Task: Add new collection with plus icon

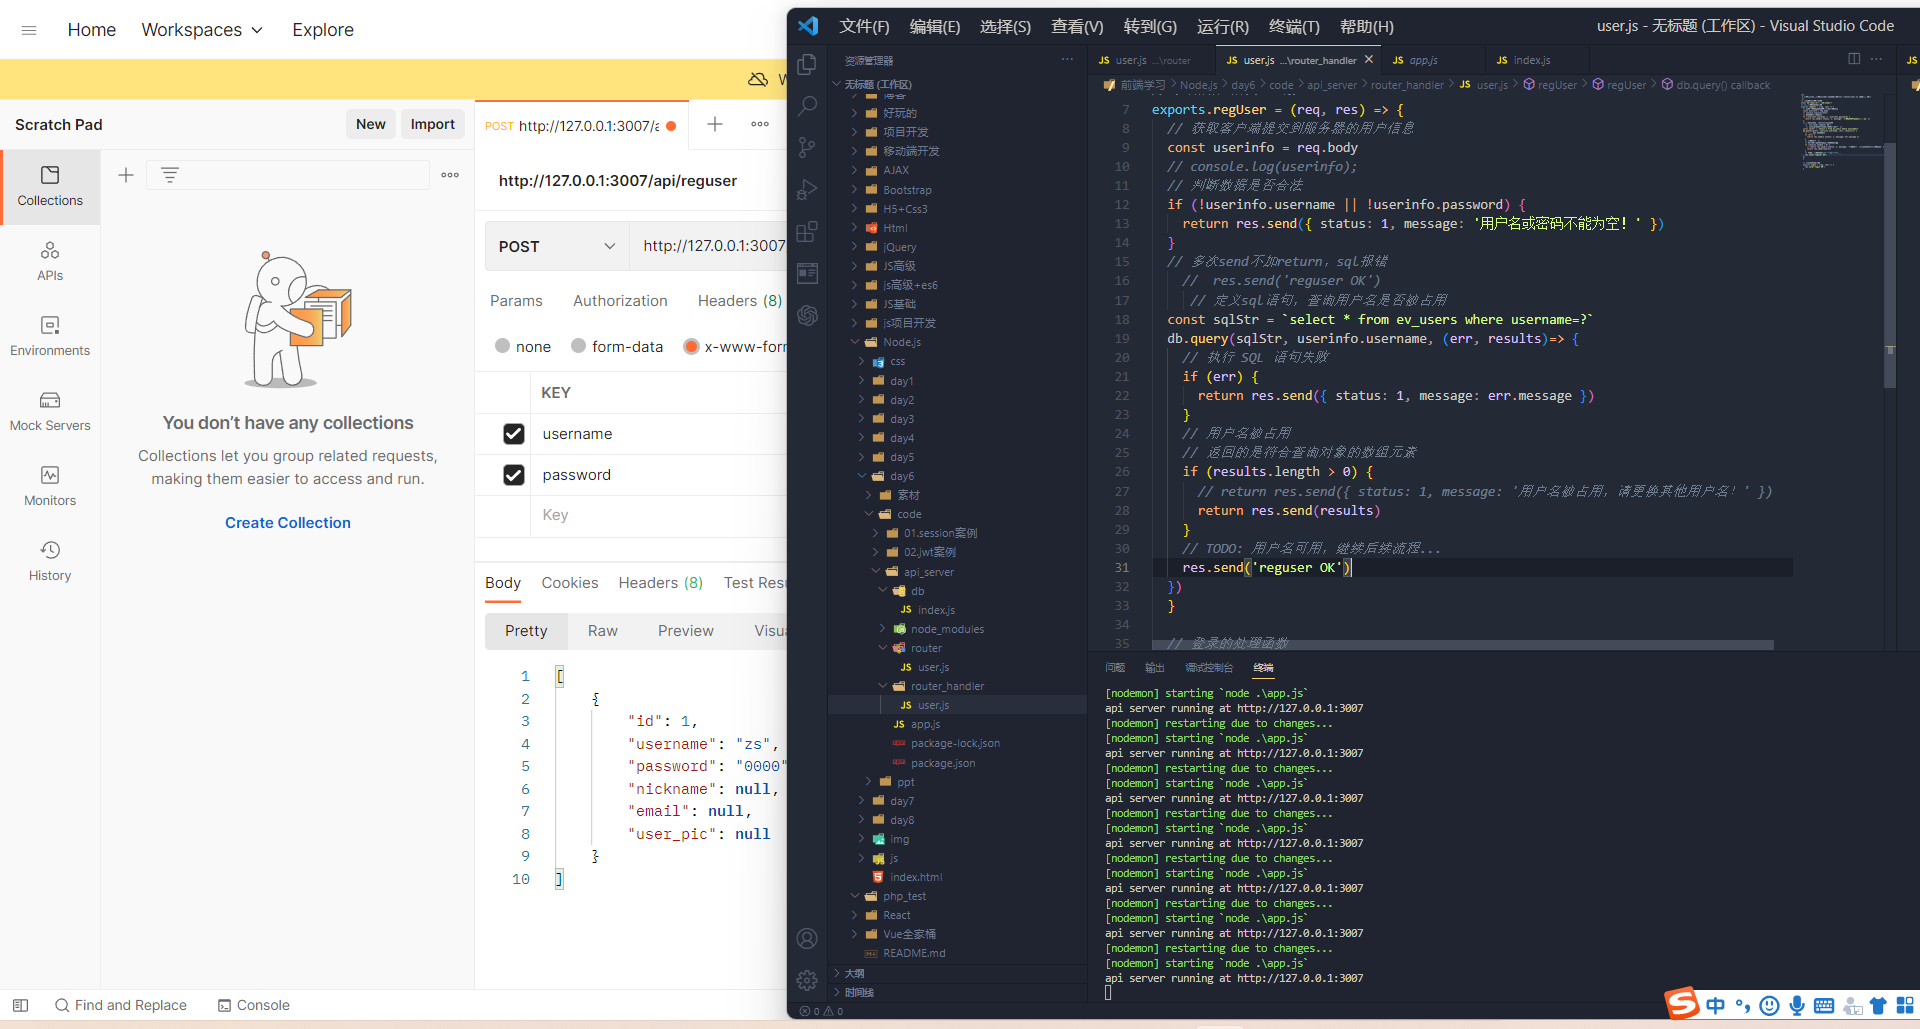Action: [126, 175]
